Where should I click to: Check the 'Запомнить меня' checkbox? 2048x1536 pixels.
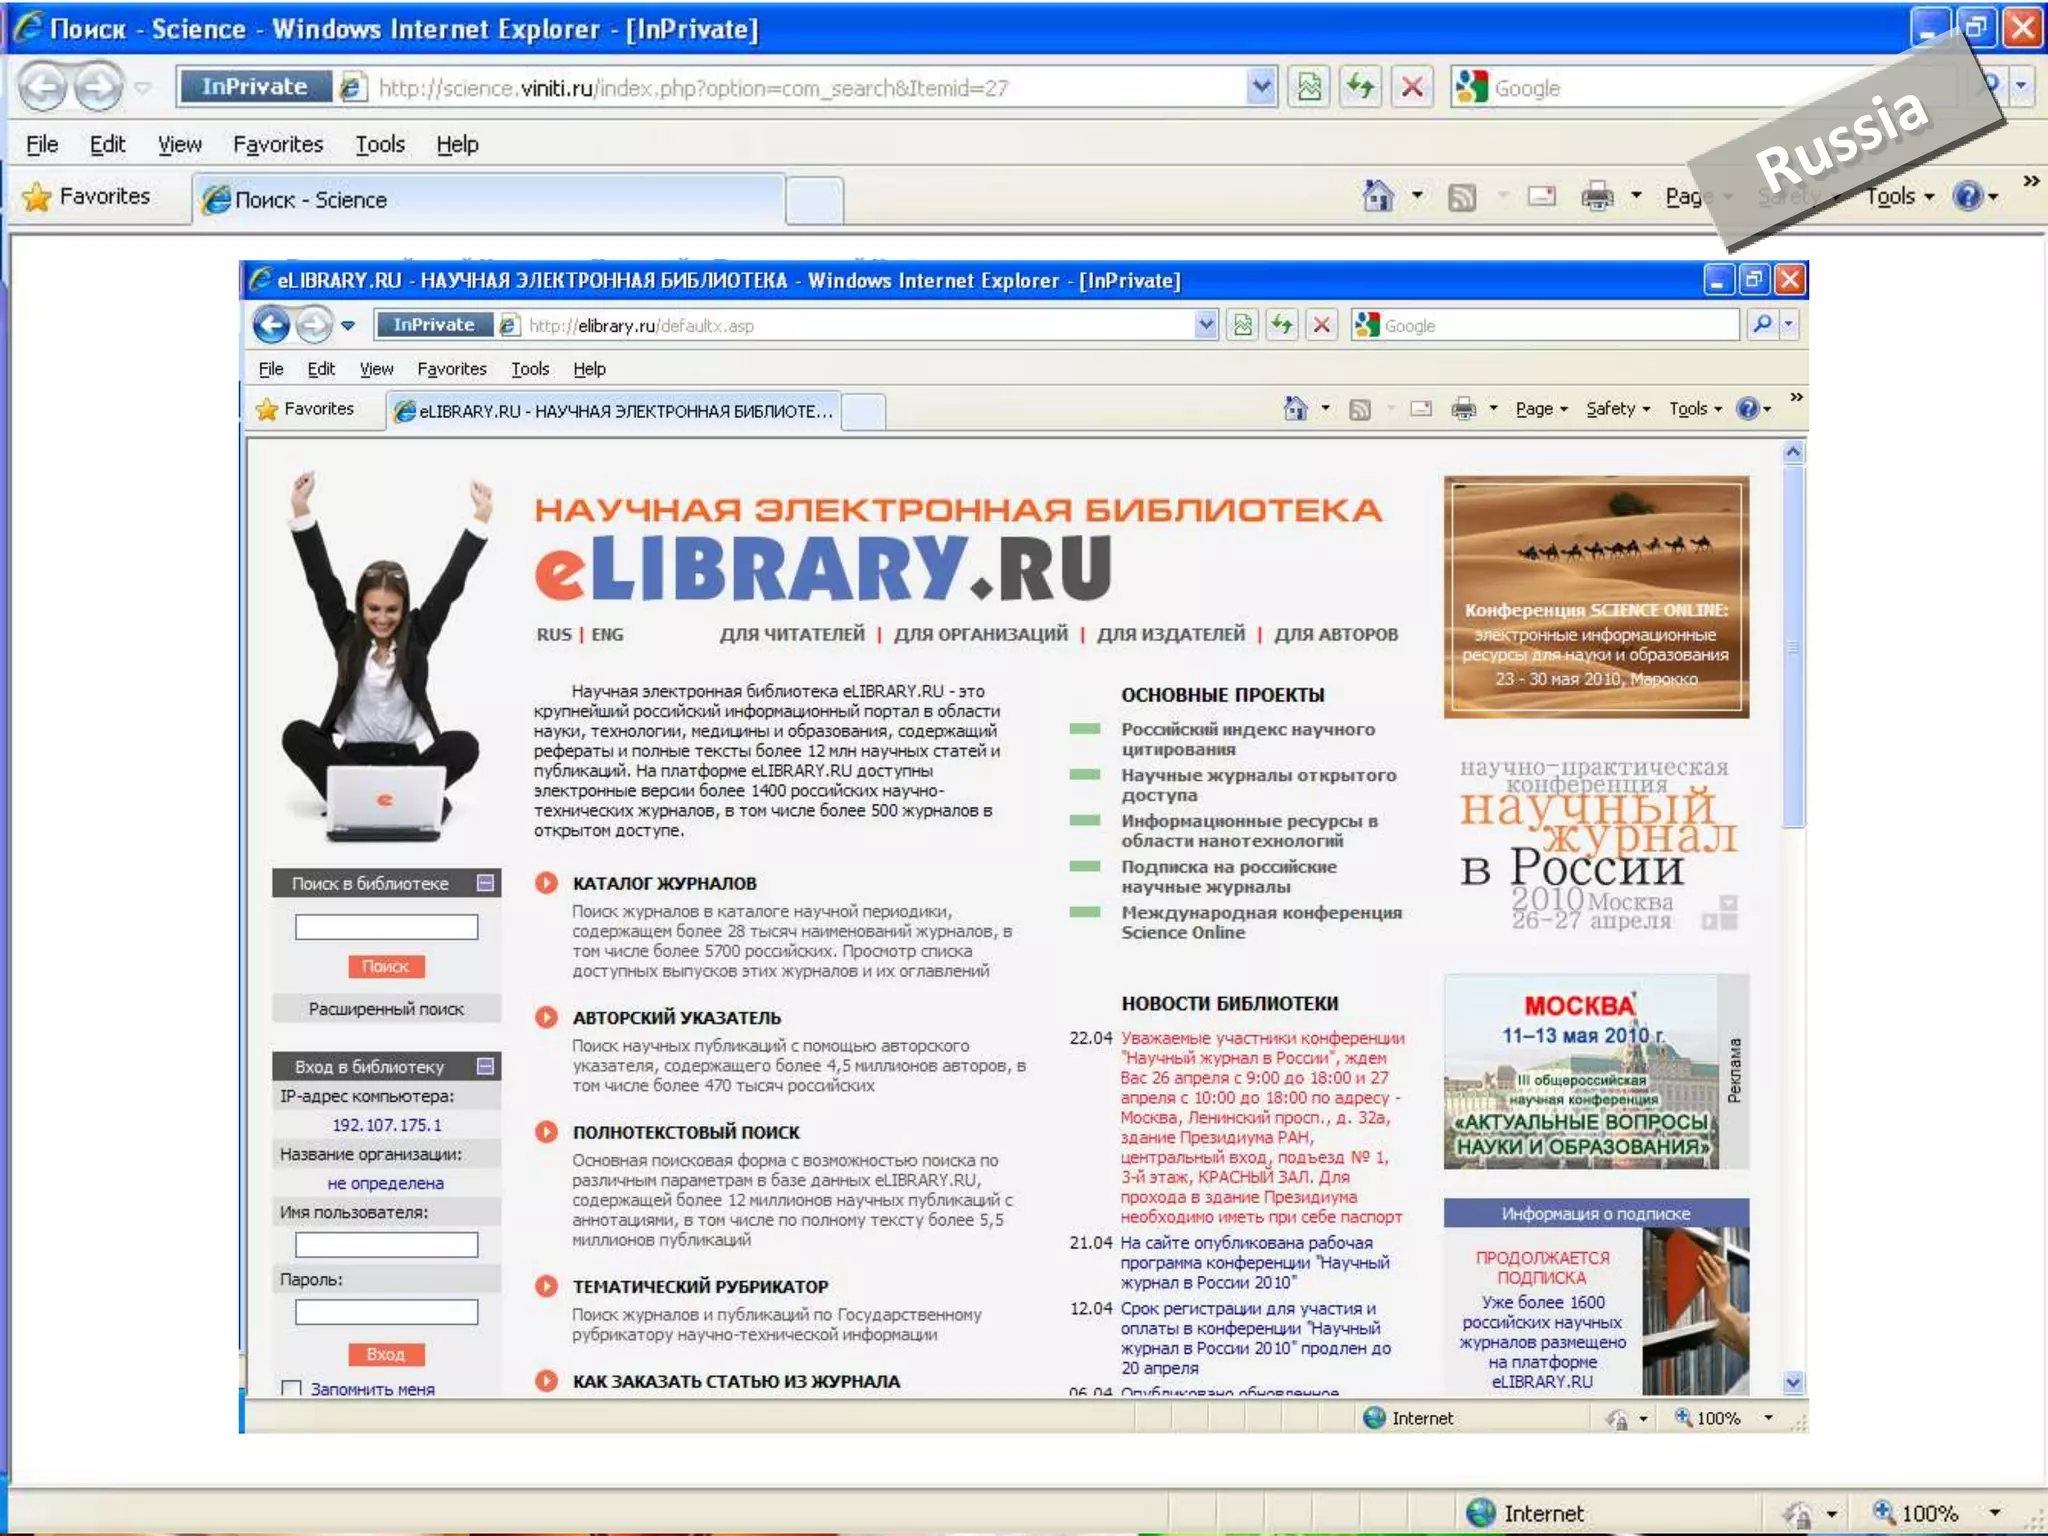point(292,1388)
